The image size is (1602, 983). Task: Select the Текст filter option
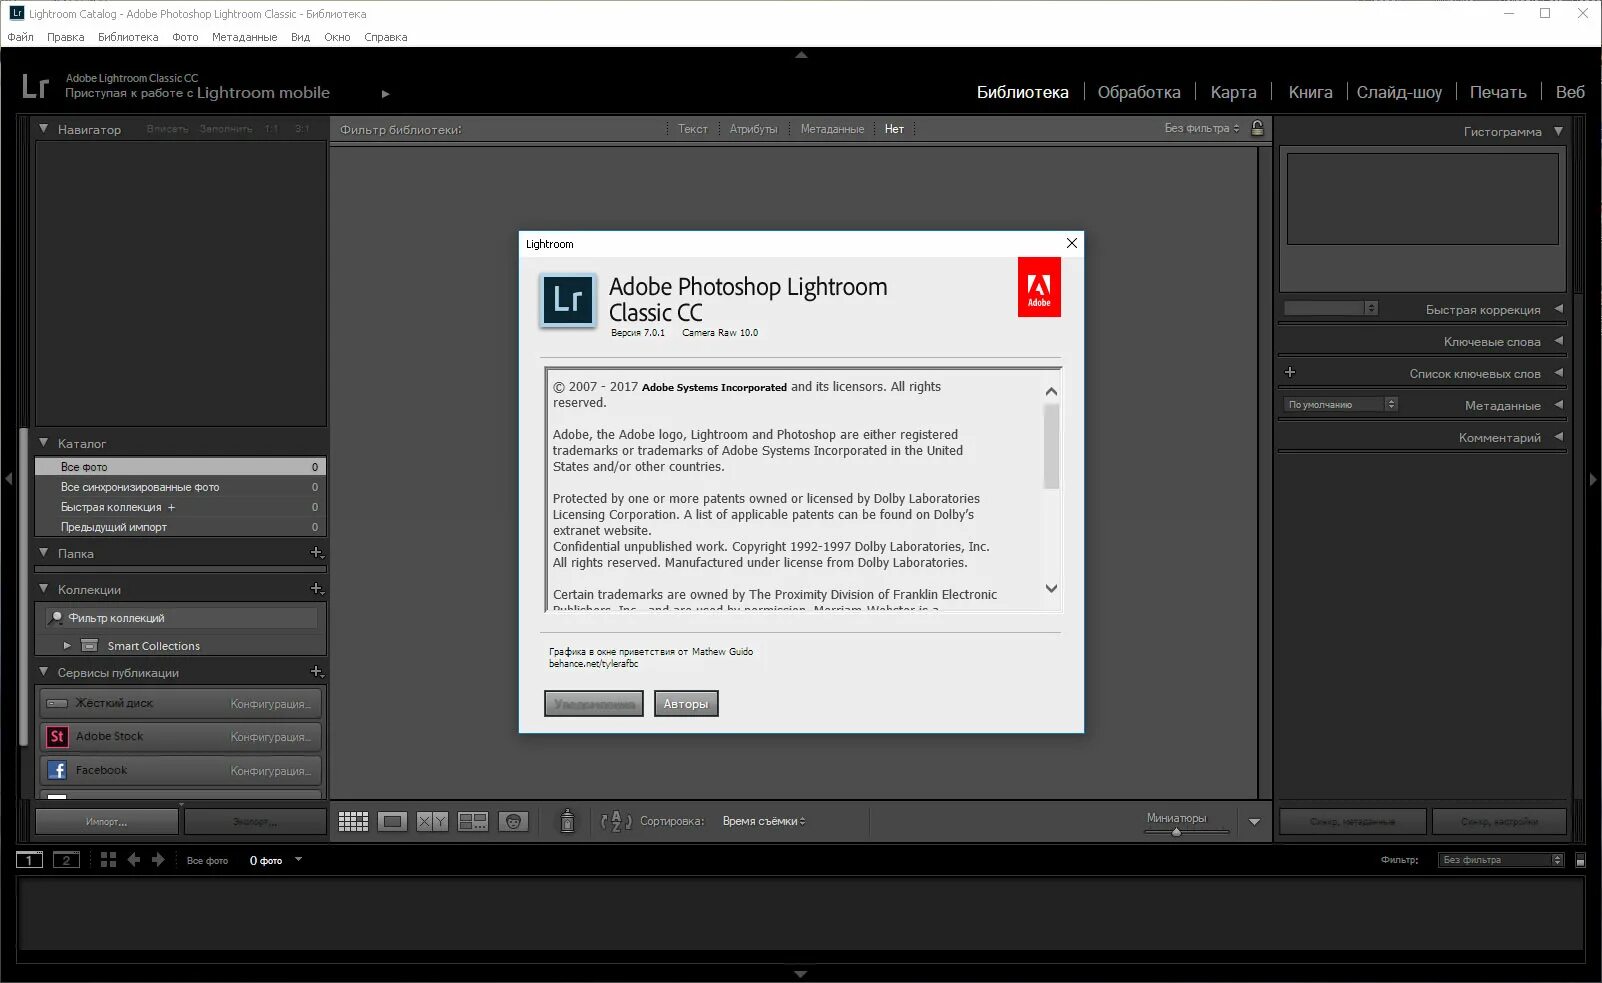692,129
